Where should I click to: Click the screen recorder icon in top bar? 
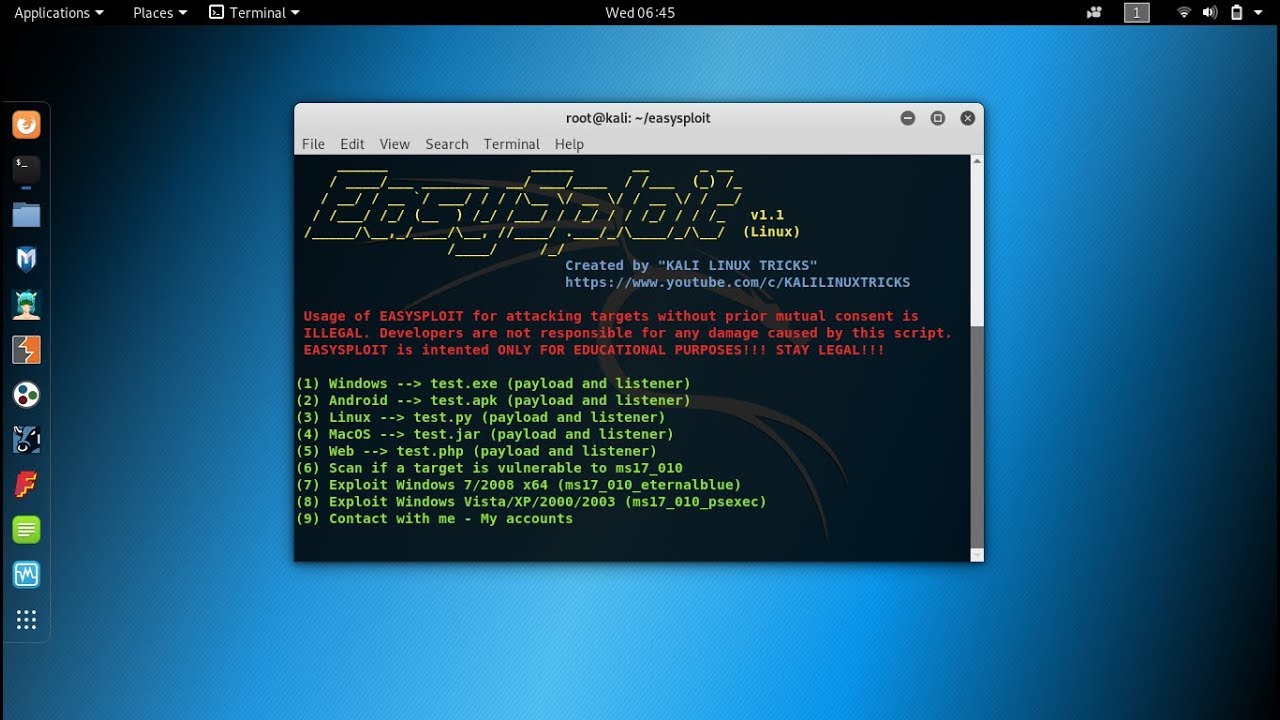(1093, 12)
